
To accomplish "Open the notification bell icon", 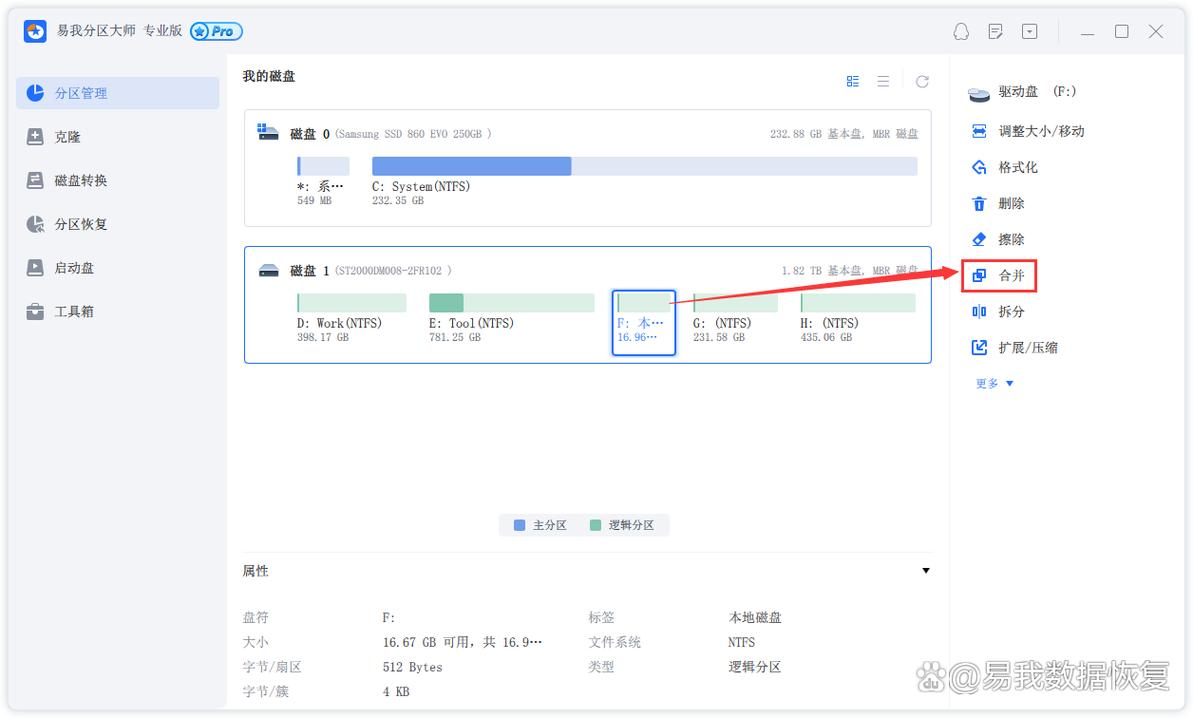I will 961,32.
